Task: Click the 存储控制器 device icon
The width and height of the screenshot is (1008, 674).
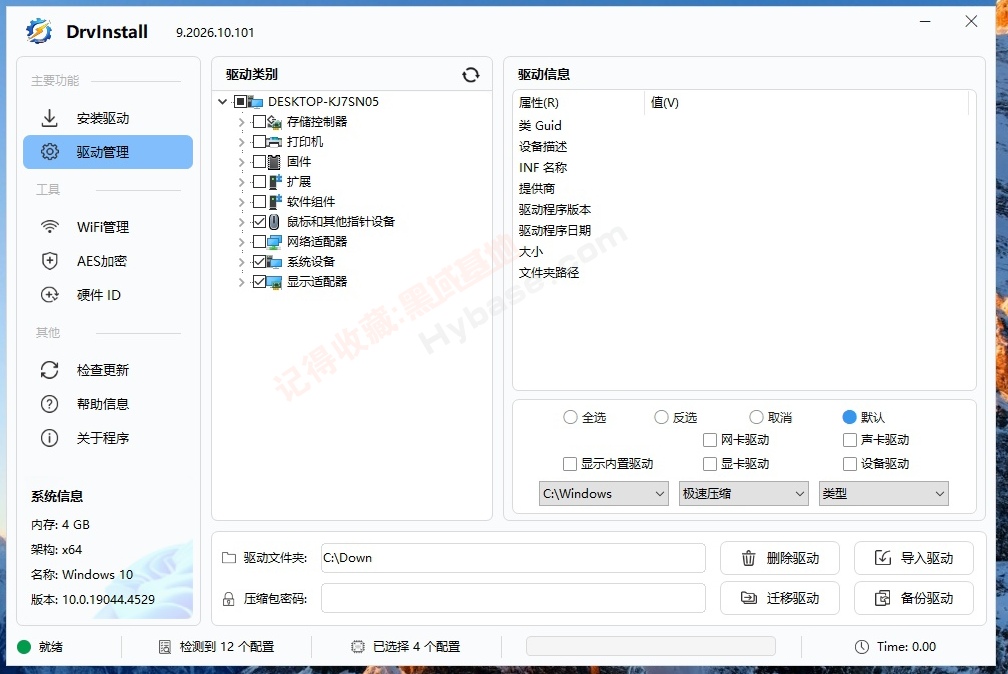Action: pos(274,122)
